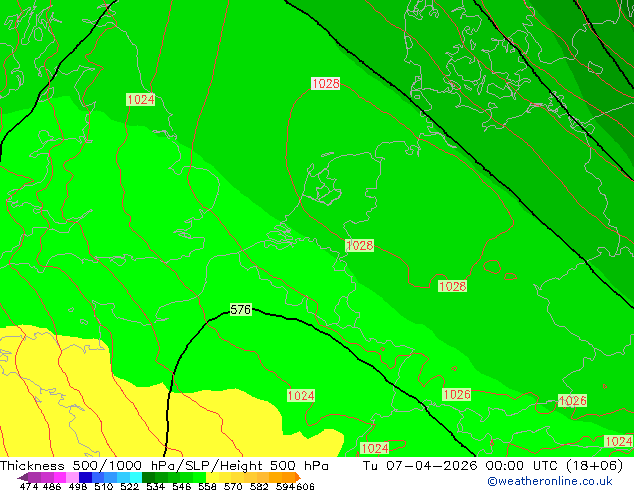Pick the magenta legend swatch above 486

59,477
